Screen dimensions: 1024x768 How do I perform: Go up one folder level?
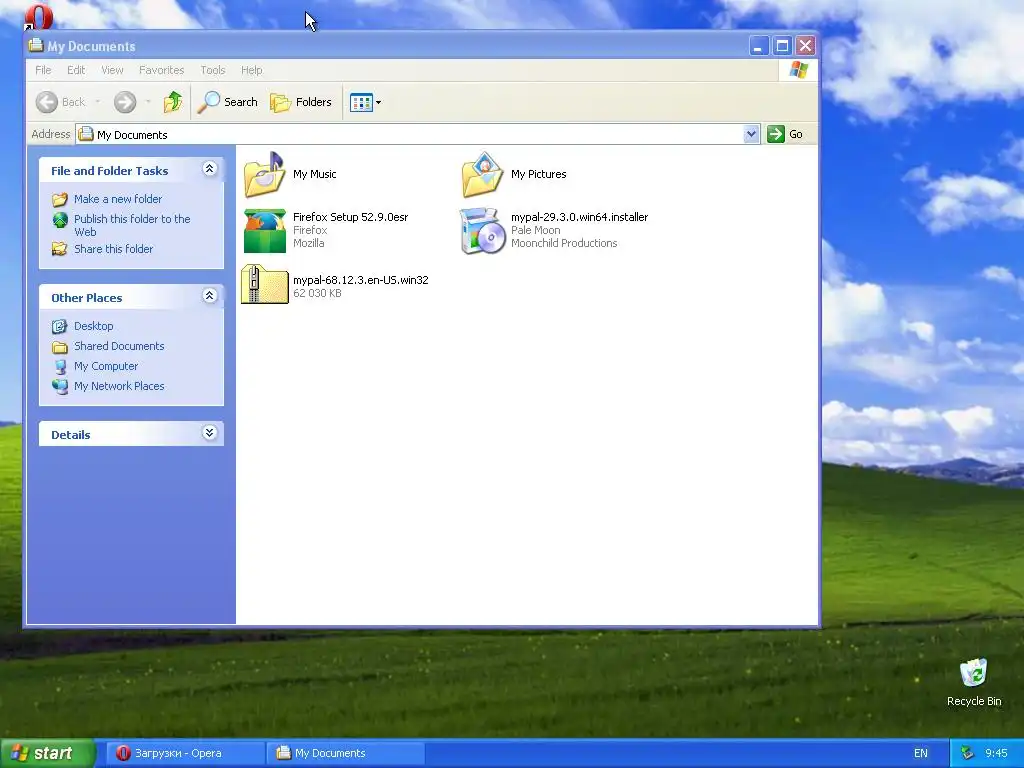tap(173, 102)
